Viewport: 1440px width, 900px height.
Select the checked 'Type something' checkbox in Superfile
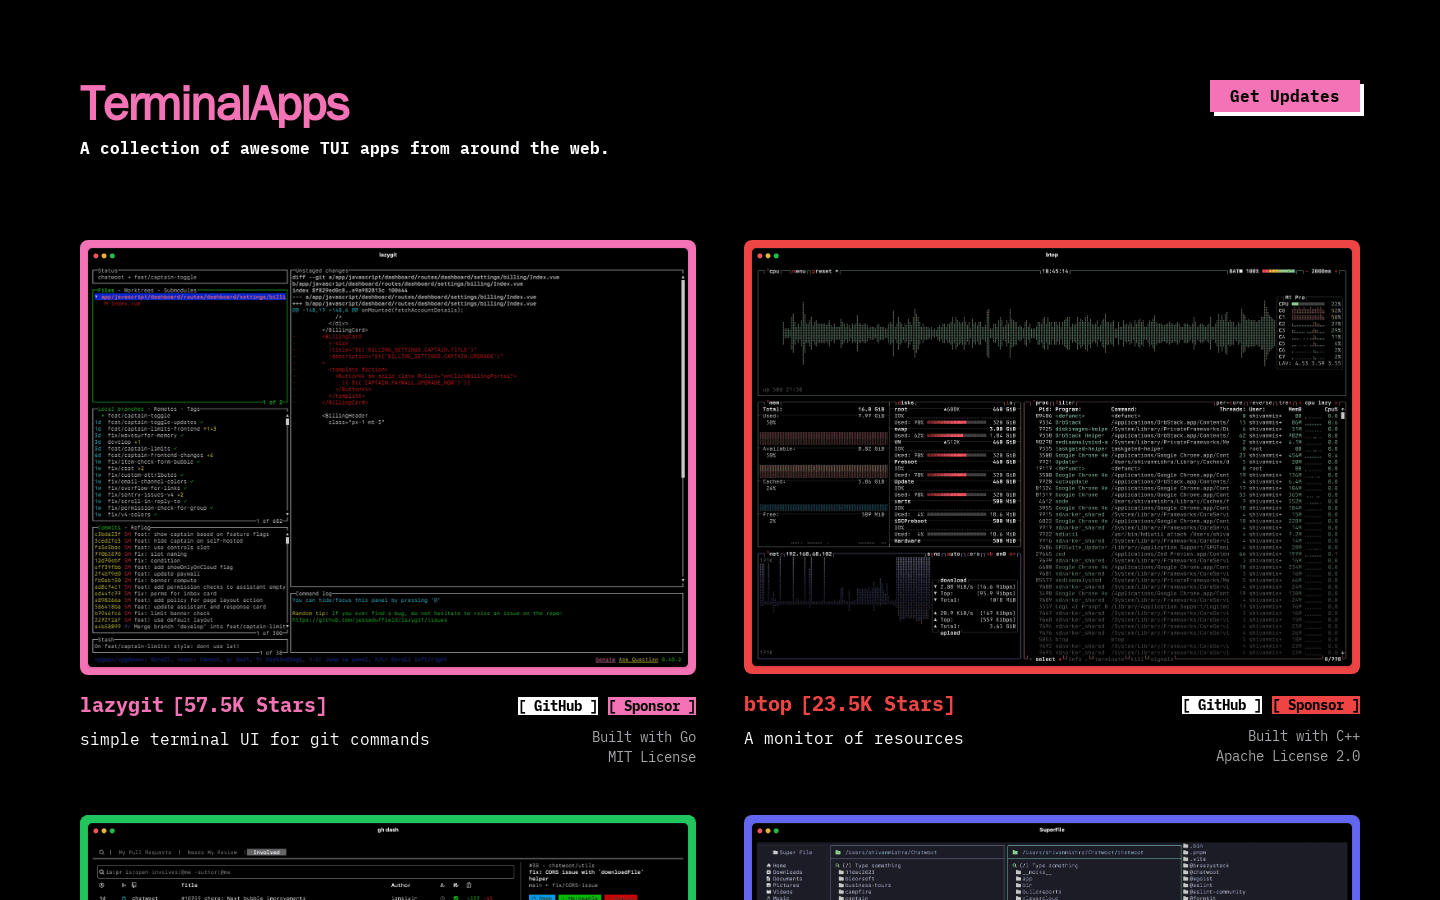pyautogui.click(x=847, y=865)
